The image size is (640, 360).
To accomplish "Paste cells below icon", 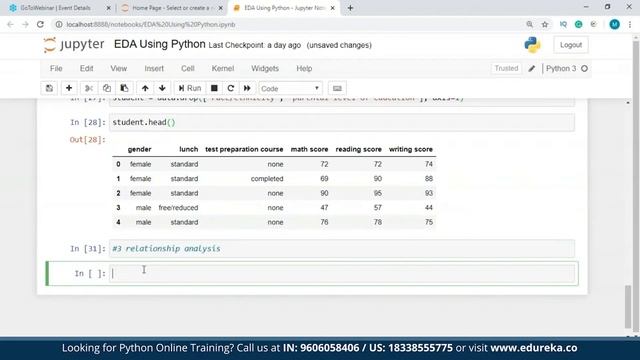I will tap(124, 88).
